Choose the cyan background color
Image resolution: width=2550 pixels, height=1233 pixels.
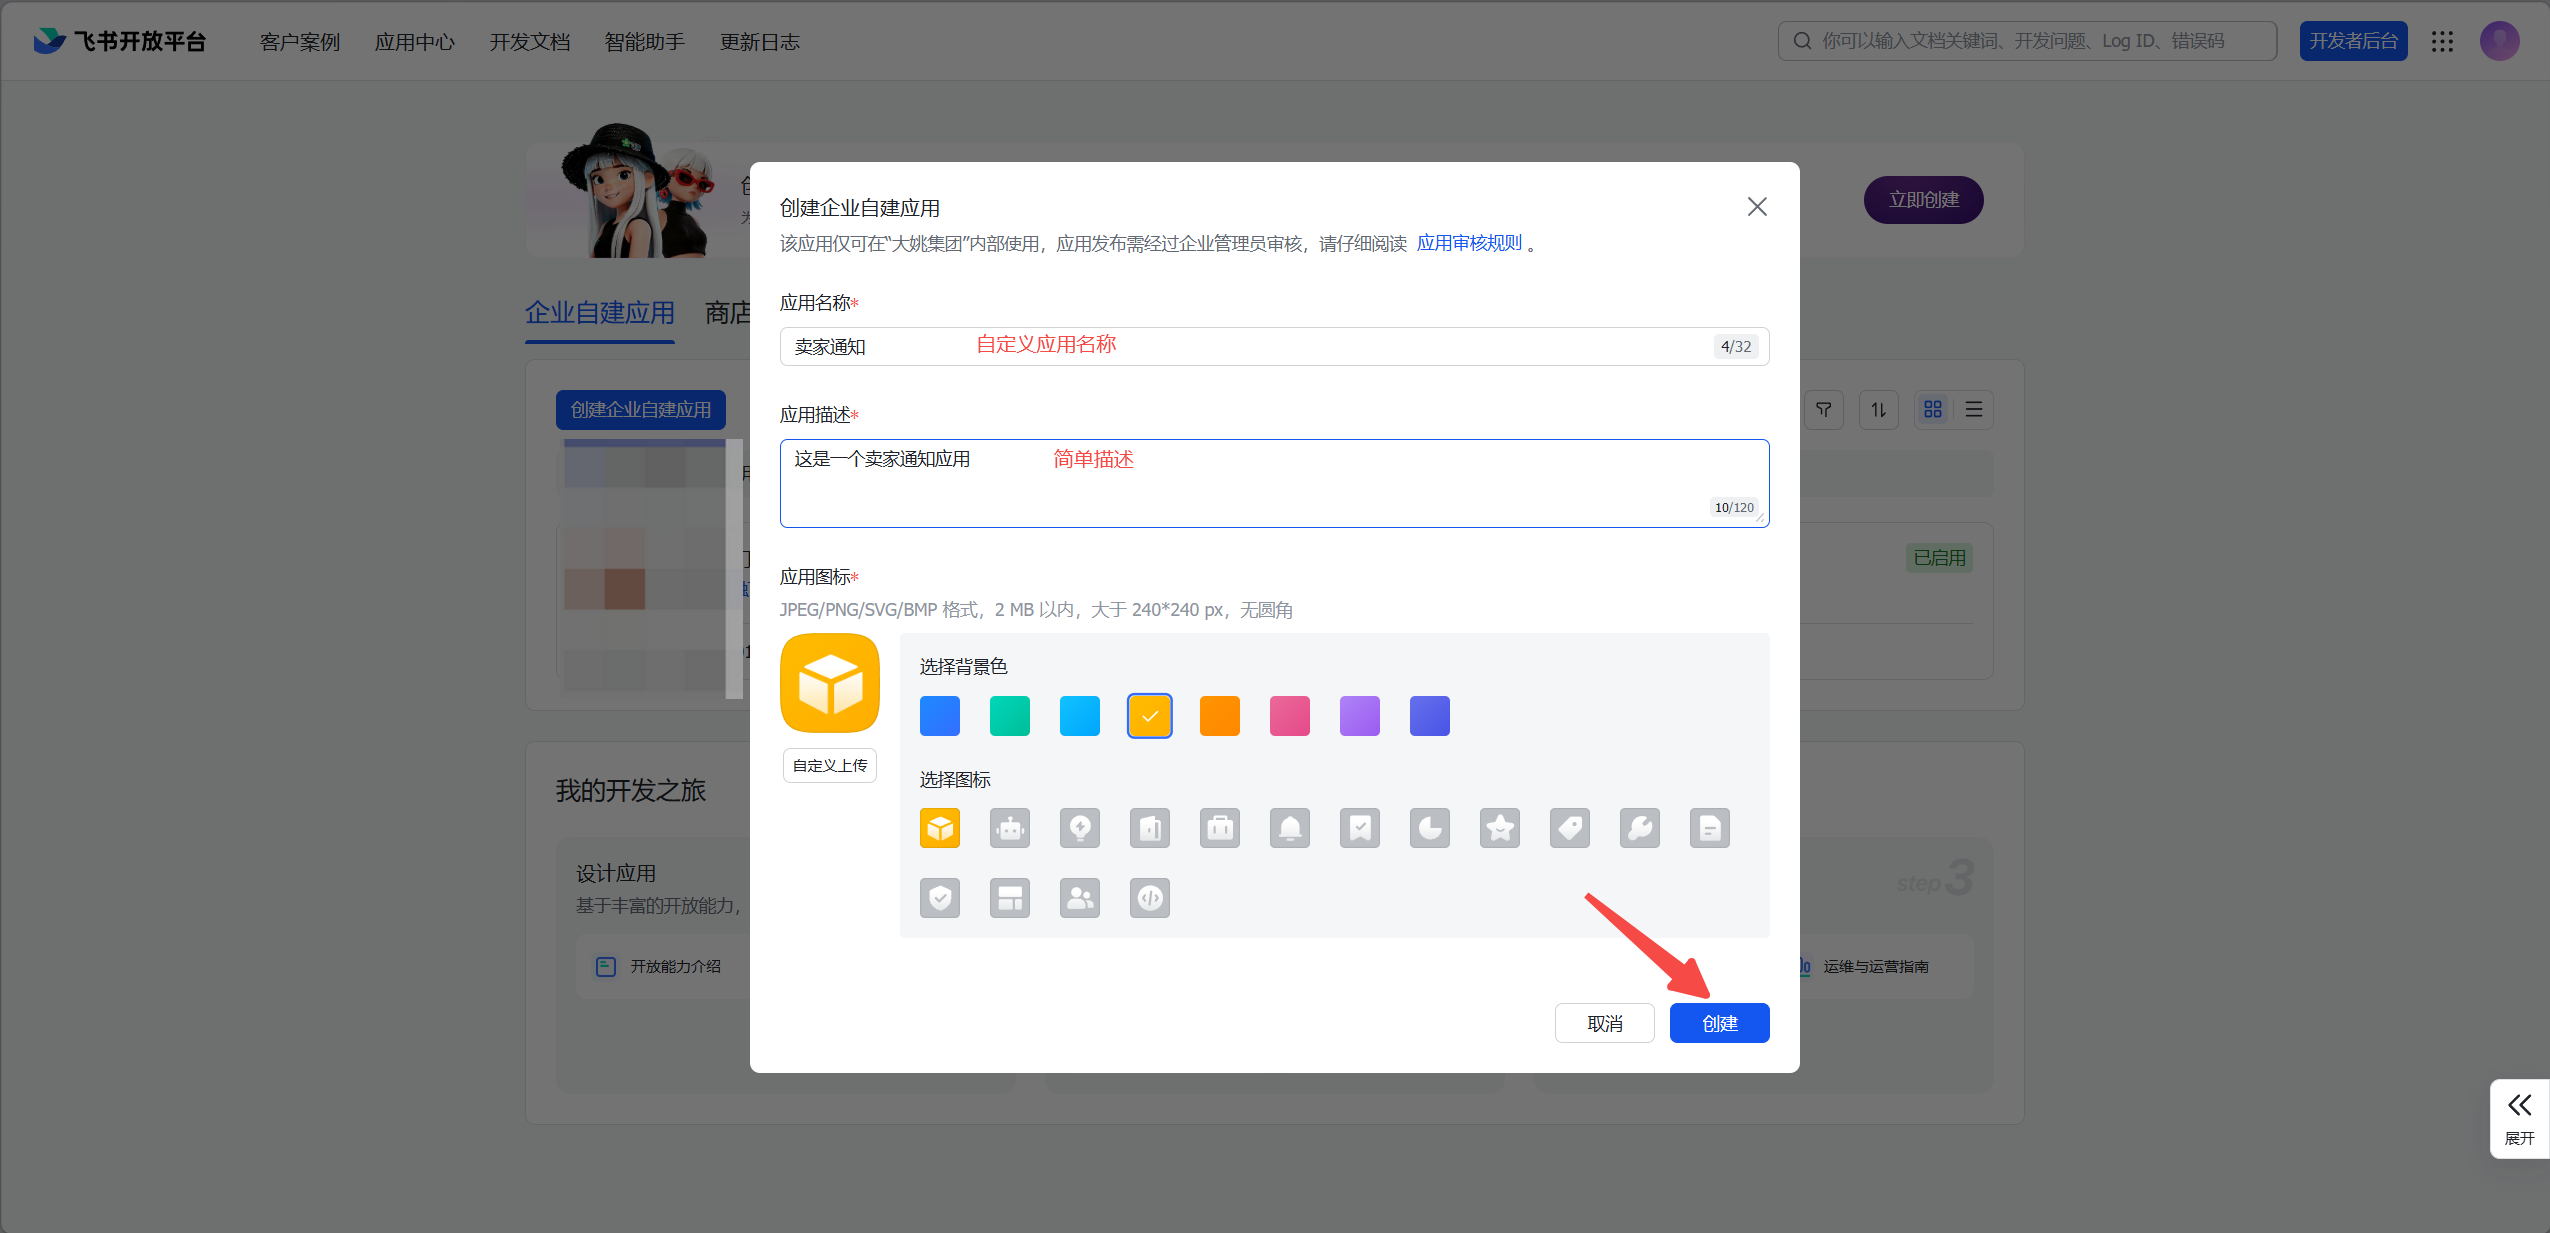1080,716
